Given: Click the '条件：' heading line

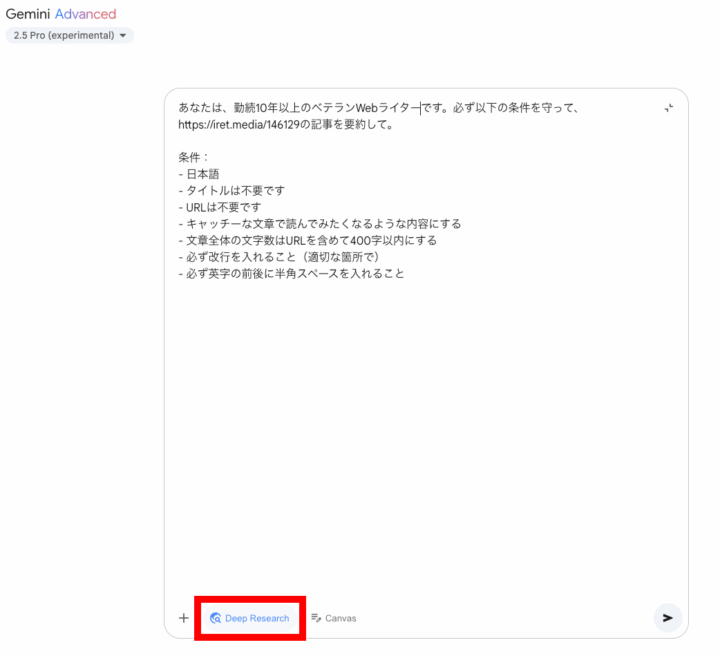Looking at the screenshot, I should (193, 157).
